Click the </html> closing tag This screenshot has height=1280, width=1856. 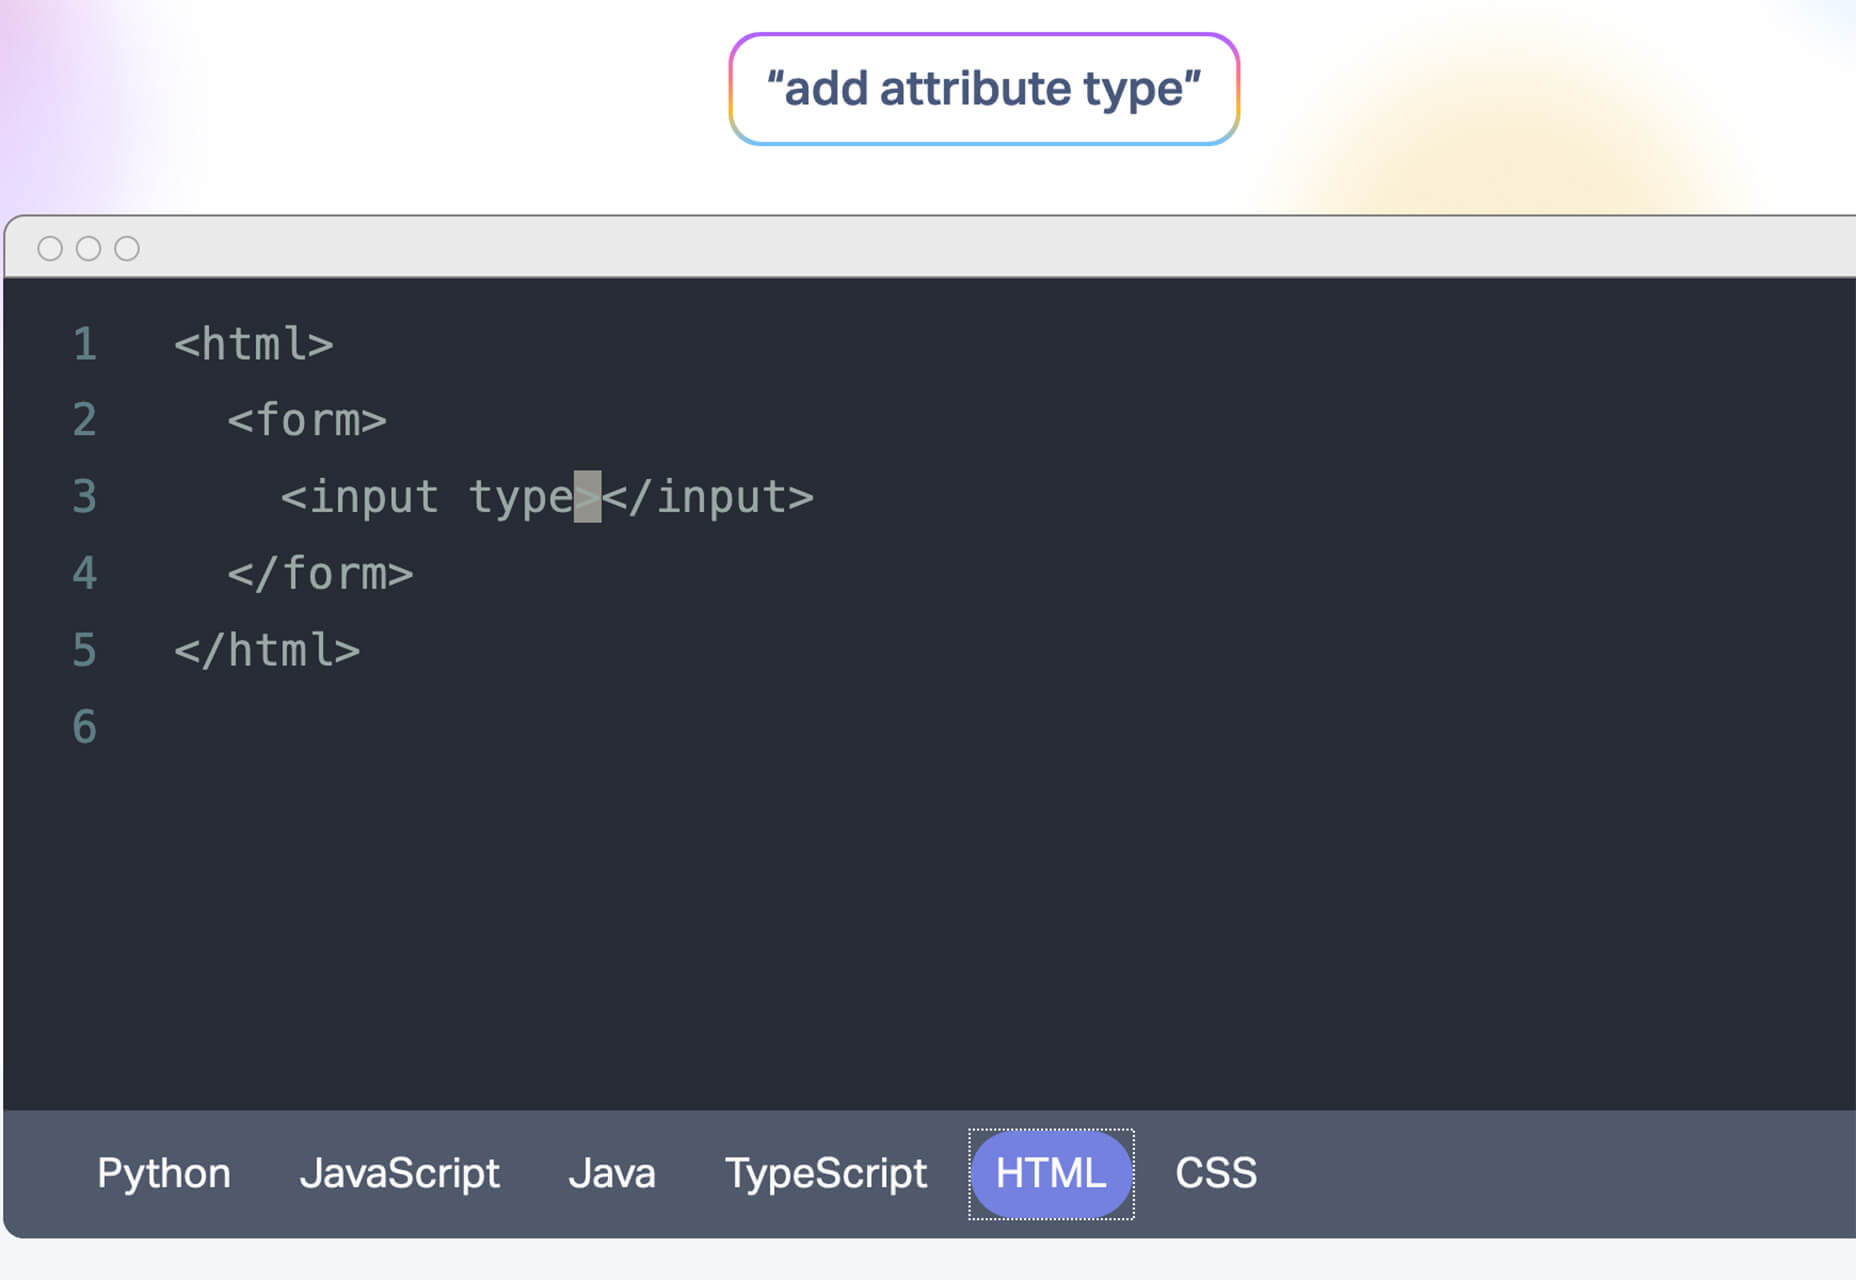pyautogui.click(x=267, y=650)
